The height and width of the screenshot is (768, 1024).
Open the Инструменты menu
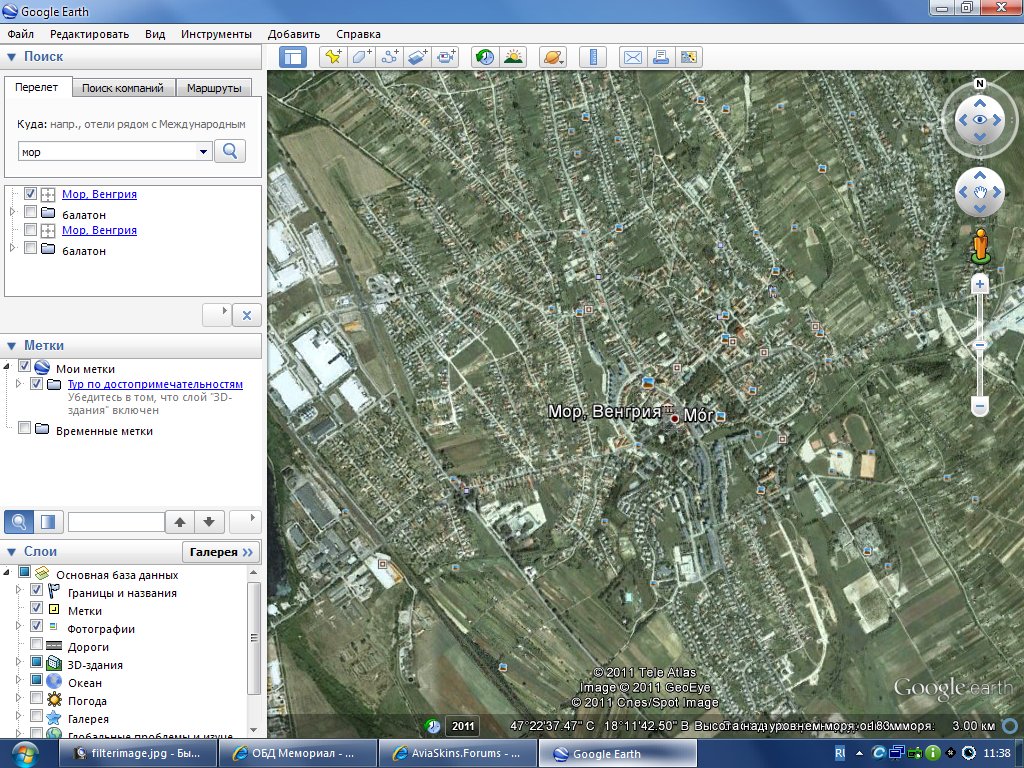(216, 34)
